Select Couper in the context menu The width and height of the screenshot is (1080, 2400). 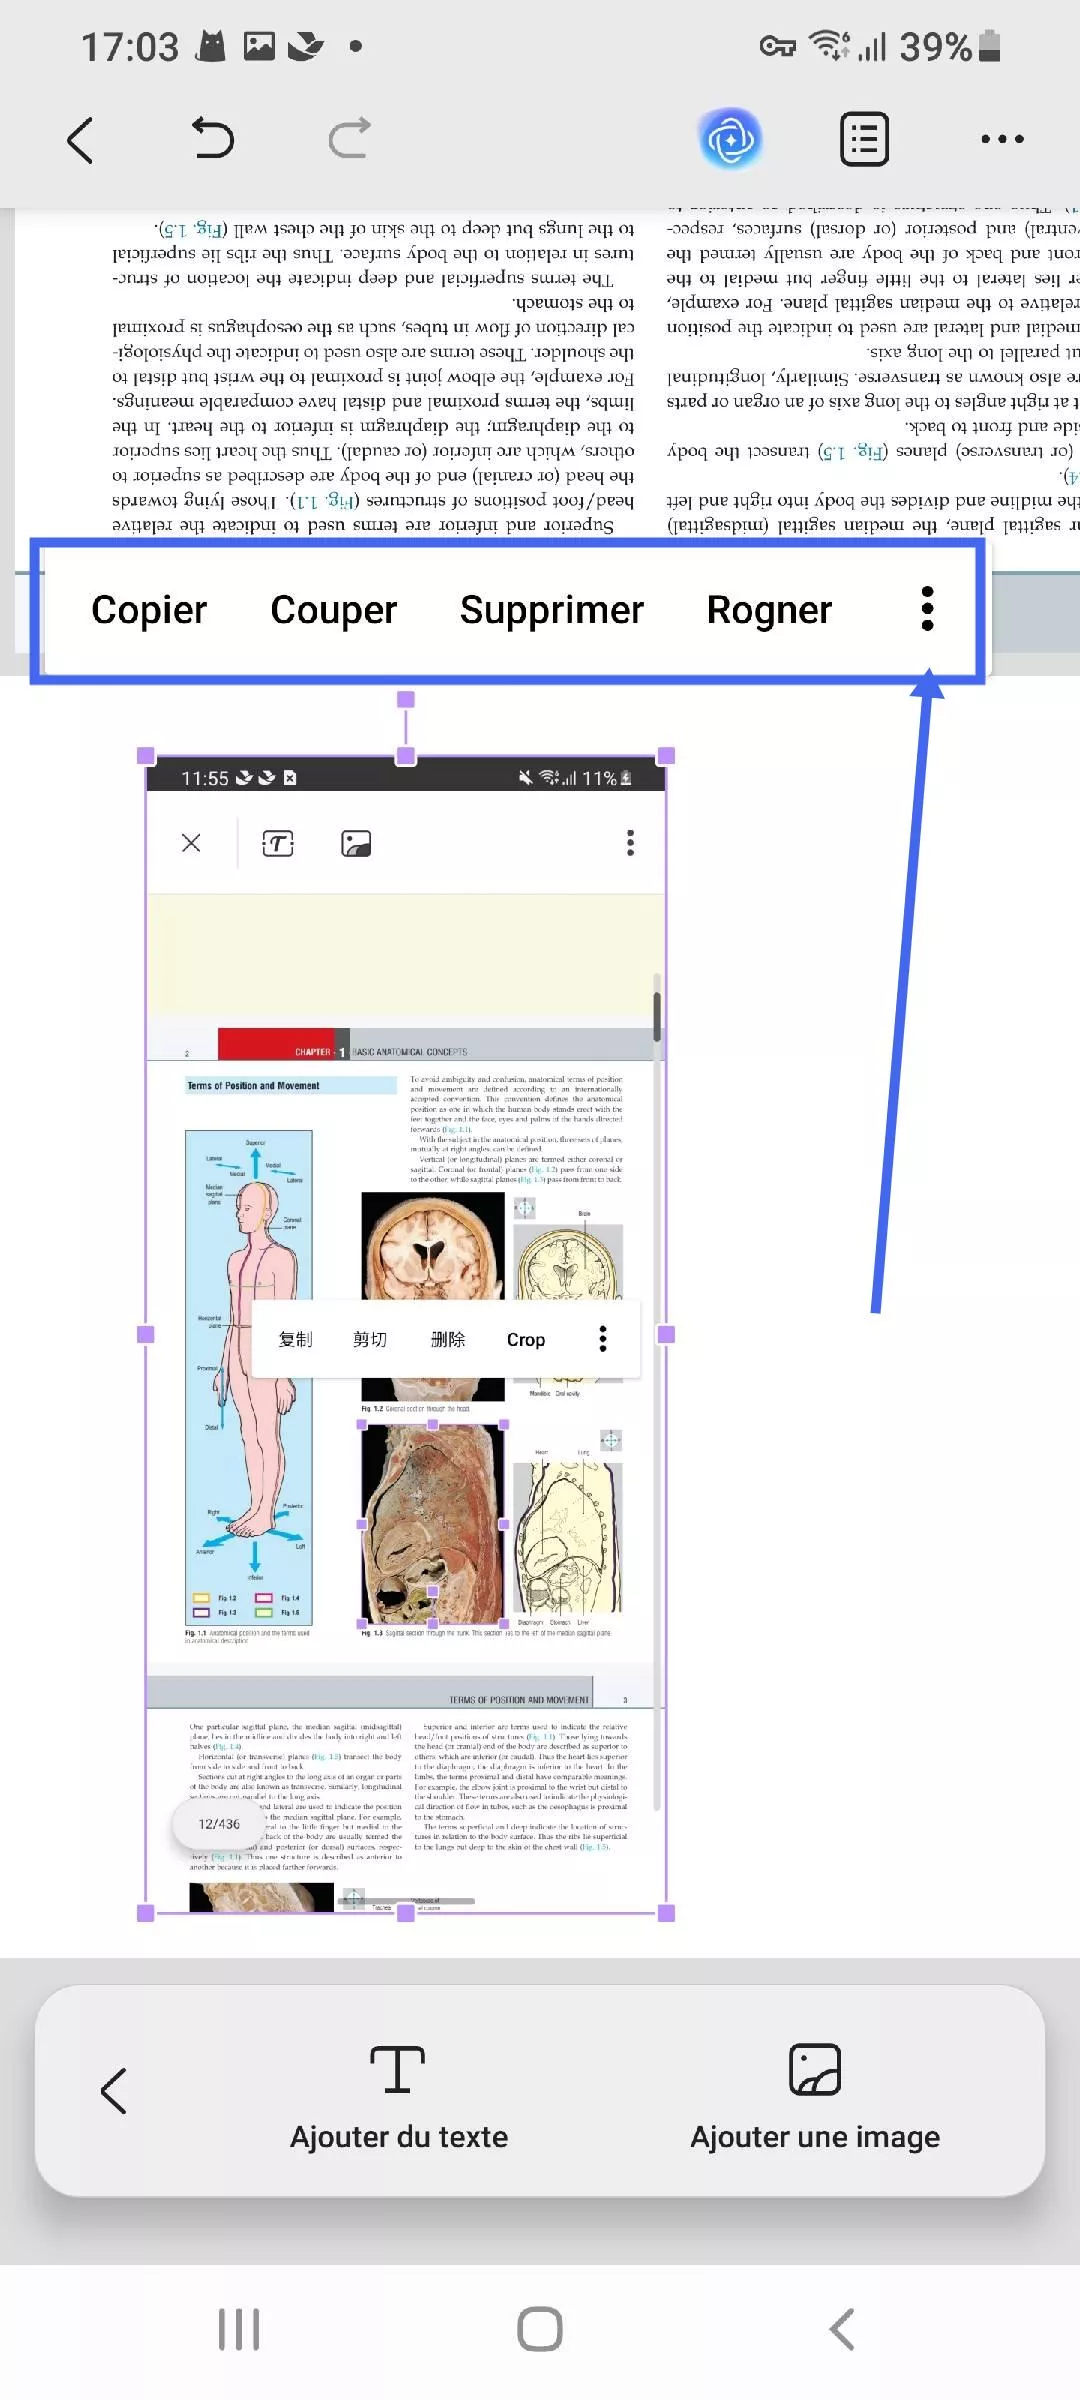(x=334, y=610)
